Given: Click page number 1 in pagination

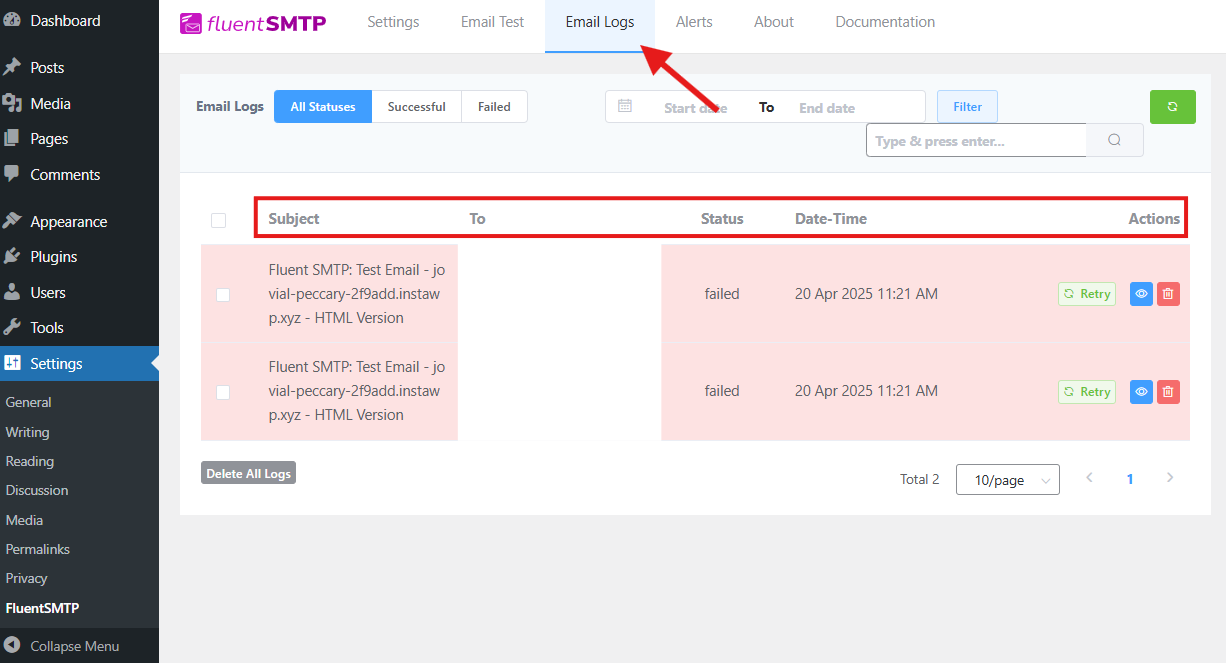Looking at the screenshot, I should tap(1130, 479).
